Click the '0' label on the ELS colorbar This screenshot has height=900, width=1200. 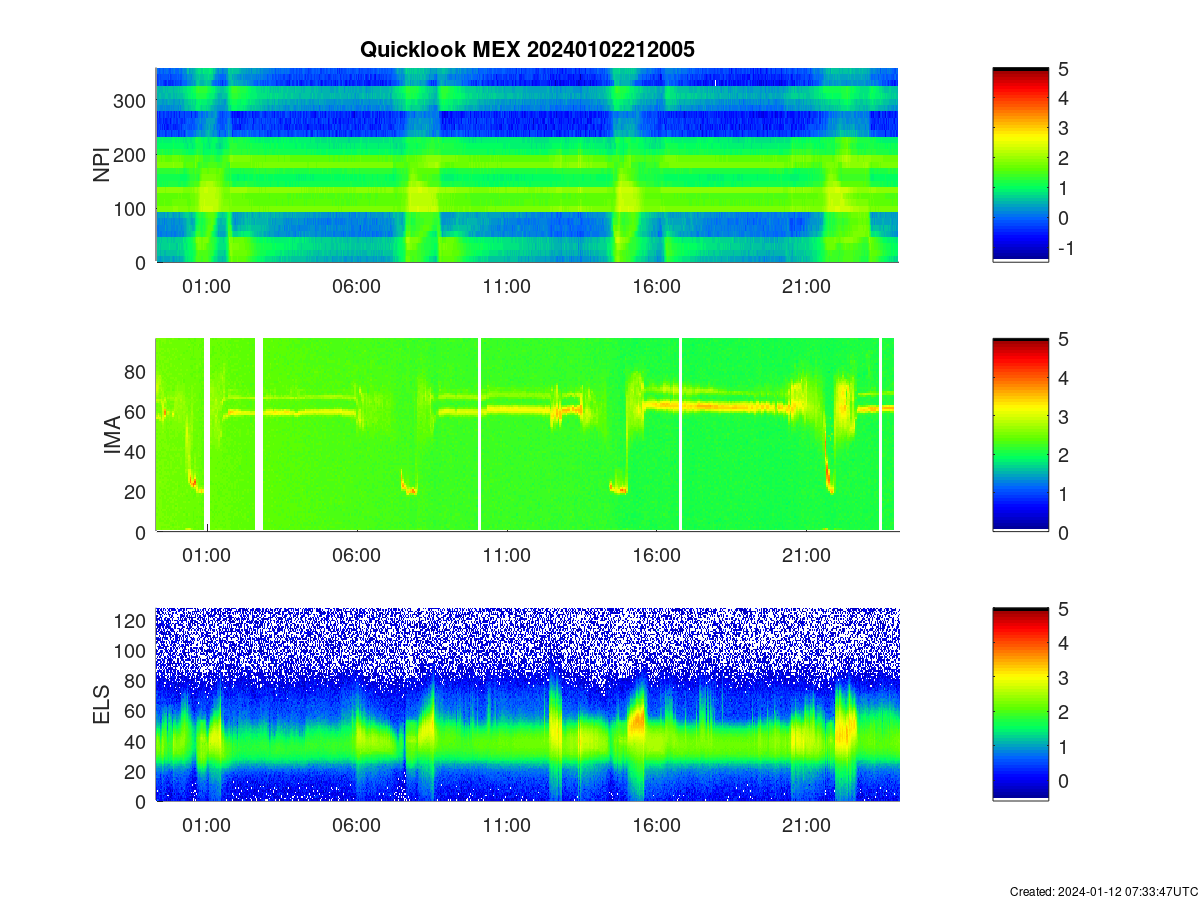pyautogui.click(x=1064, y=780)
